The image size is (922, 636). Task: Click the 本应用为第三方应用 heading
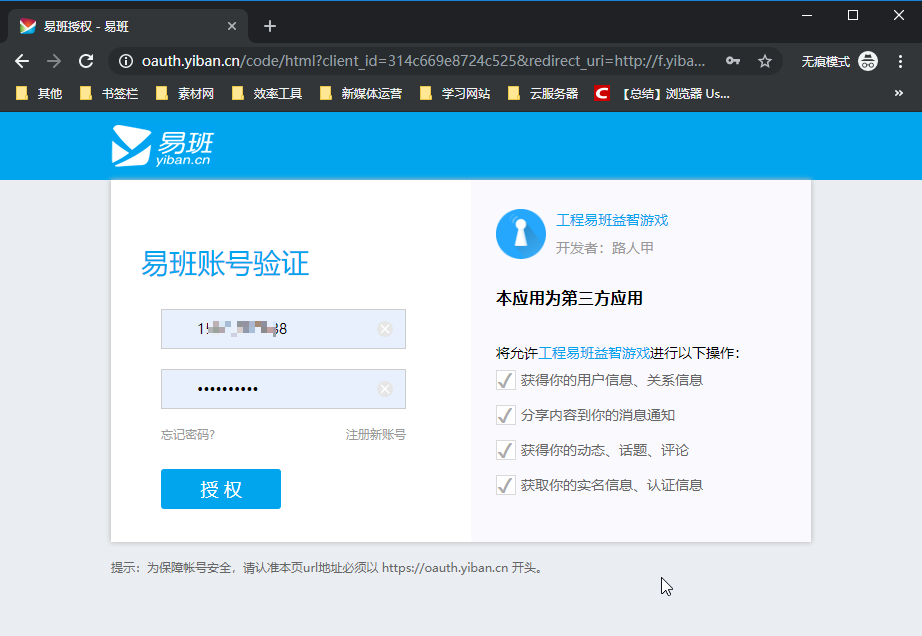tap(569, 299)
